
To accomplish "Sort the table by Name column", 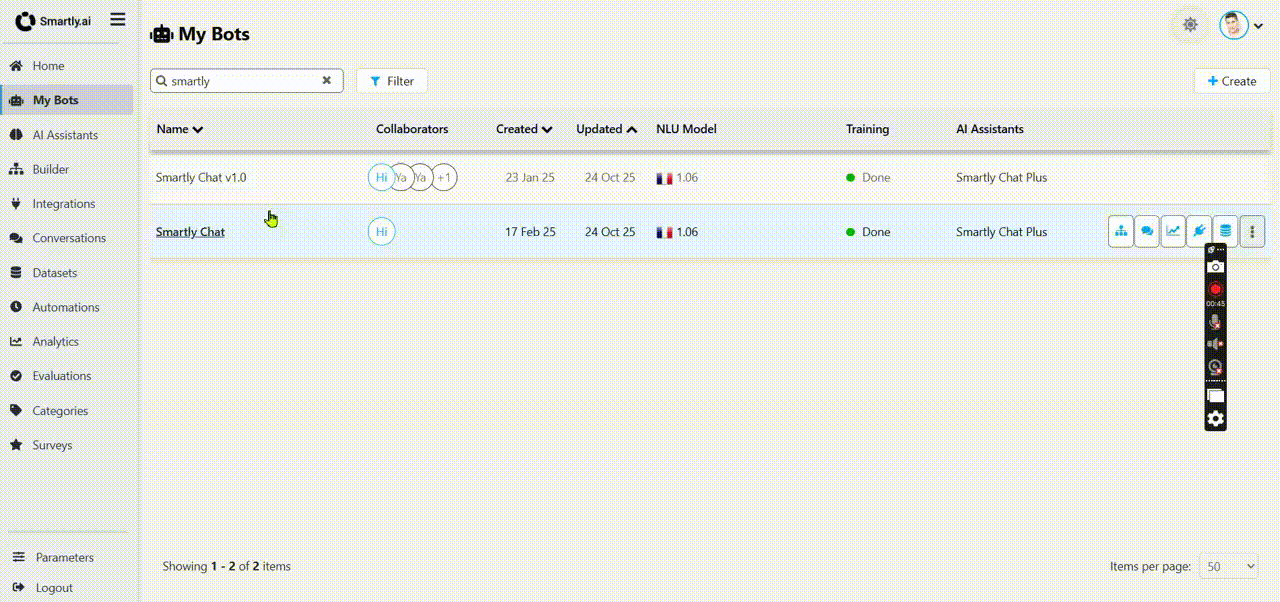I will click(180, 129).
